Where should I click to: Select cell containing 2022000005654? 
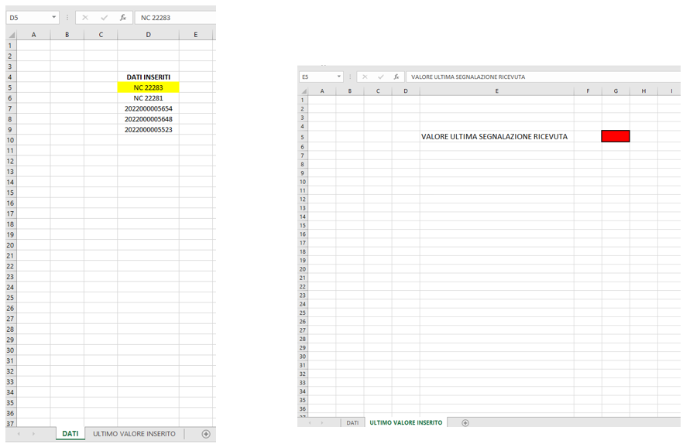(x=148, y=108)
